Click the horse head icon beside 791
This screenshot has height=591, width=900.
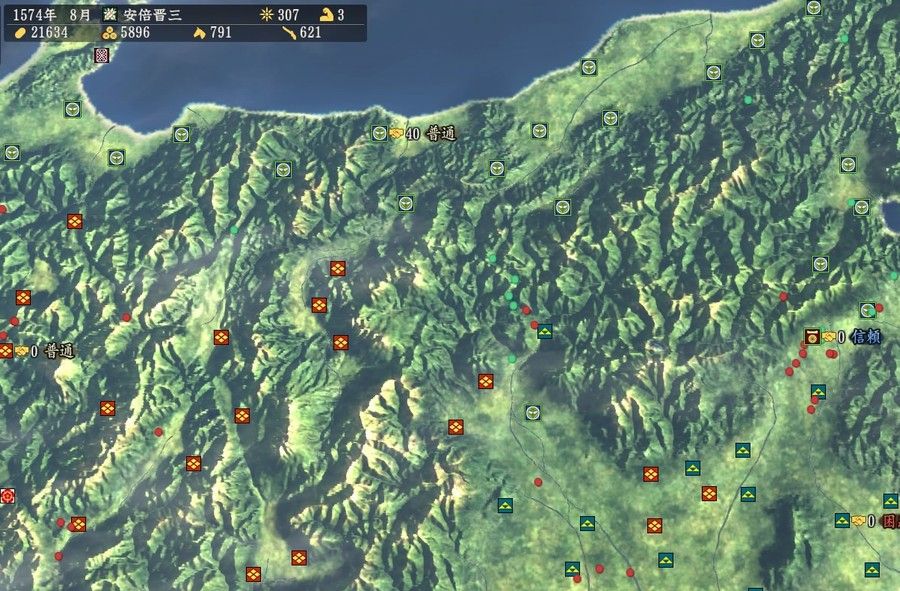[x=199, y=33]
